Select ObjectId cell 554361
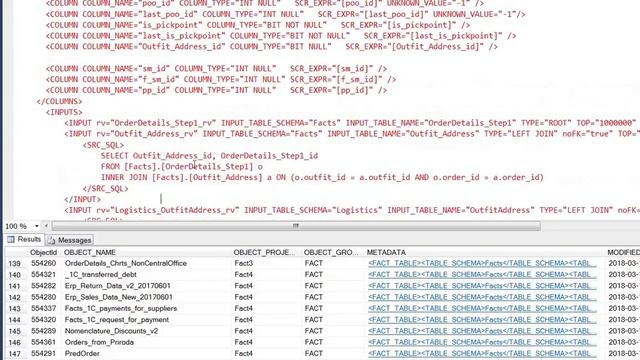Viewport: 640px width, 360px height. coord(43,342)
